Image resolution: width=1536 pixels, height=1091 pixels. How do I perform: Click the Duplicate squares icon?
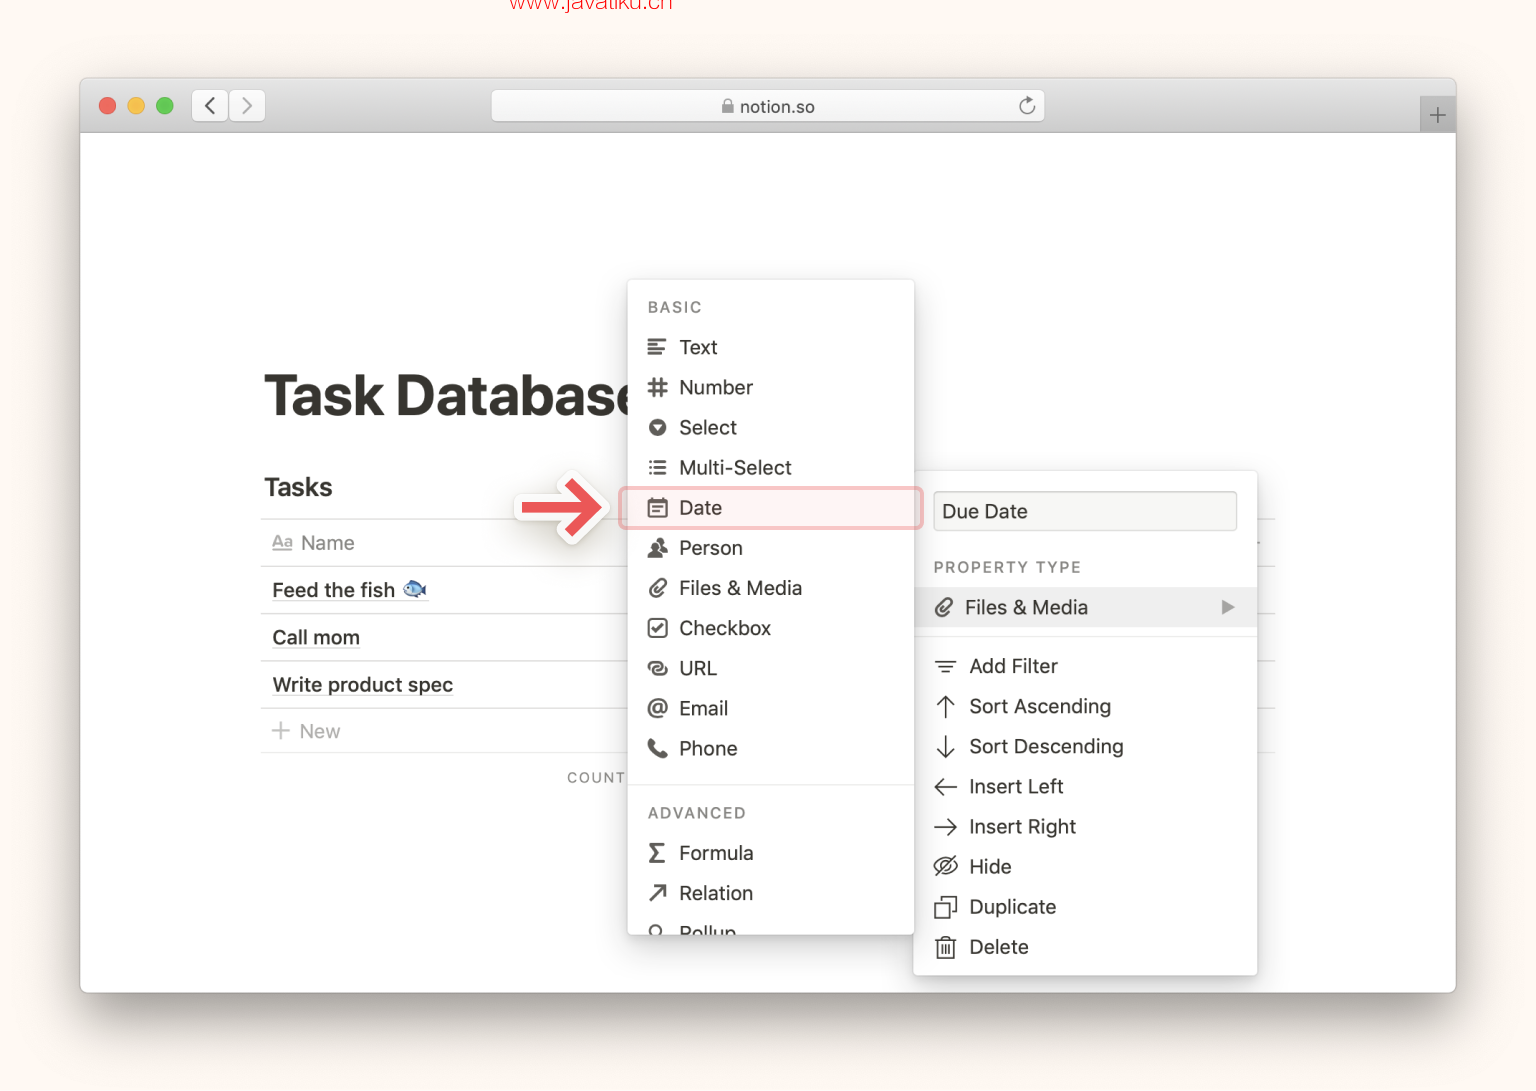tap(945, 907)
